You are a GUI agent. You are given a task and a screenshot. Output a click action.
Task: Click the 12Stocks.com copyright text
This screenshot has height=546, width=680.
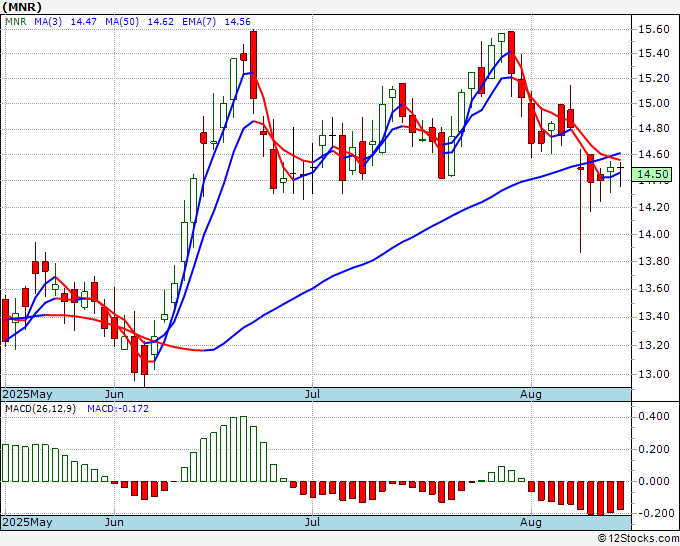click(638, 539)
